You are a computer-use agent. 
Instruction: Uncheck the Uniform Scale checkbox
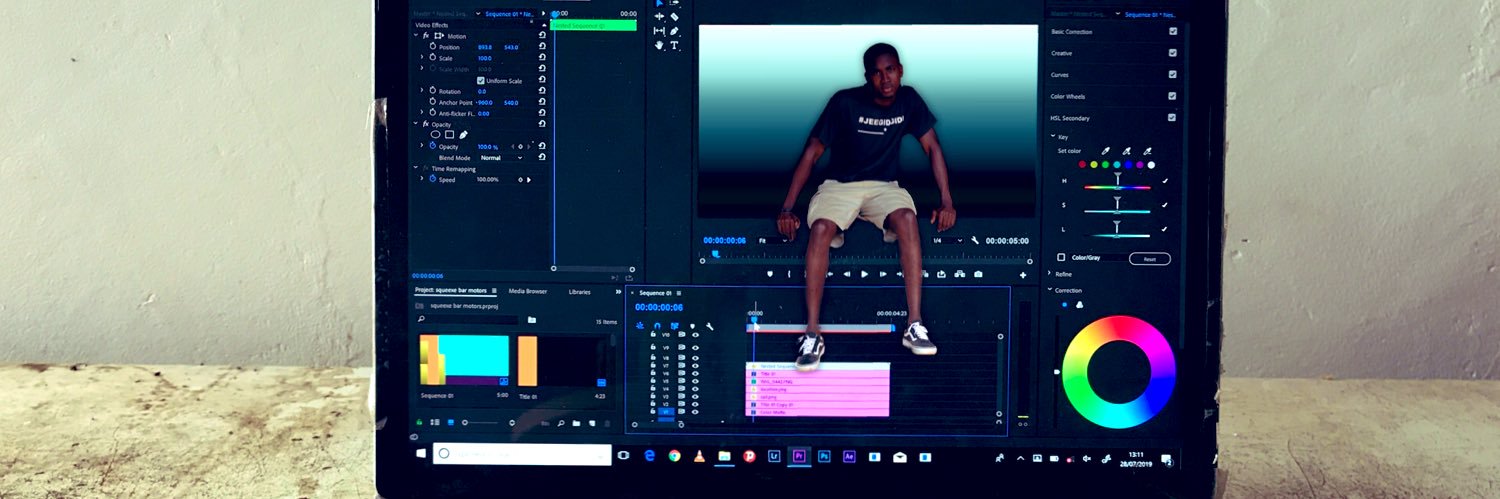coord(480,80)
